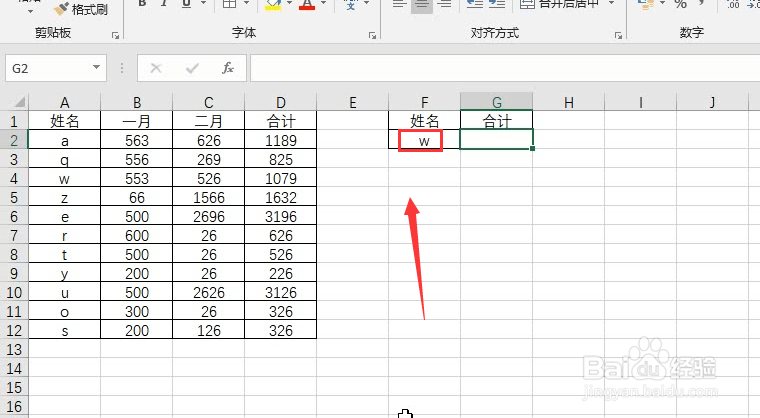Viewport: 760px width, 418px height.
Task: Click the Enter checkmark in formula bar
Action: 192,68
